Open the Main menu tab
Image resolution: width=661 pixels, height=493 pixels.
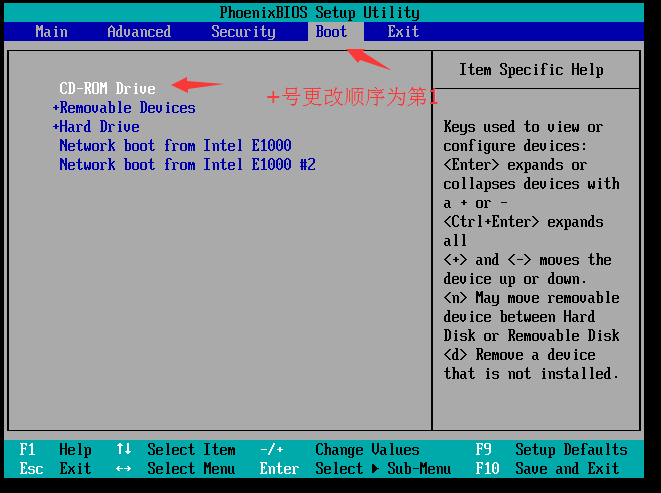click(x=51, y=32)
